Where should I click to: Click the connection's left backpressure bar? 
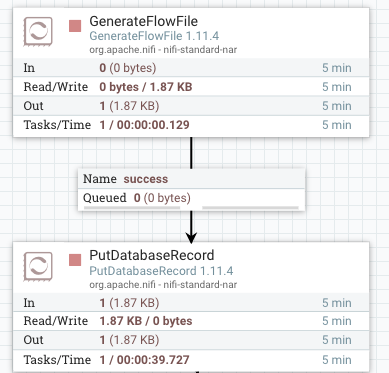pos(132,208)
